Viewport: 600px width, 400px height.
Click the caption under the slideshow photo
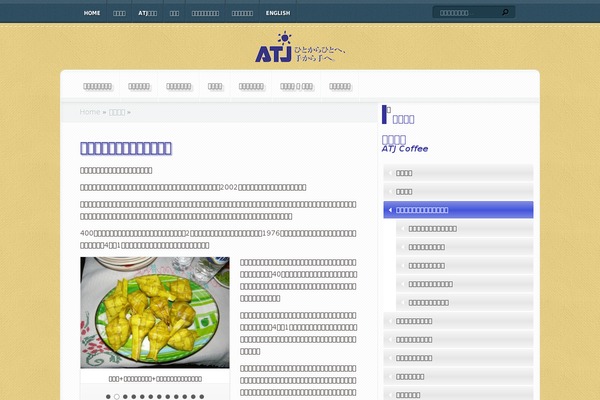coord(155,379)
